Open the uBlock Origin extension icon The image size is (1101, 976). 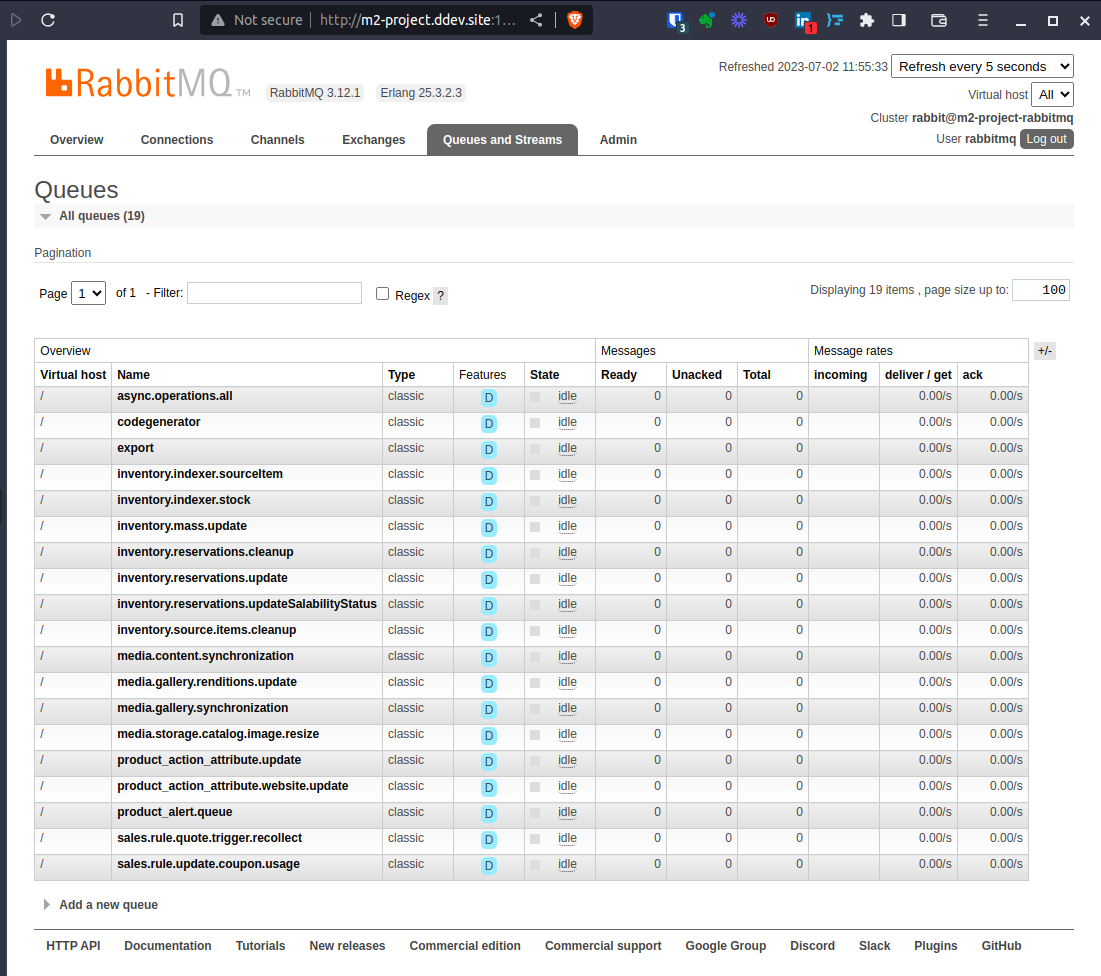(x=771, y=20)
